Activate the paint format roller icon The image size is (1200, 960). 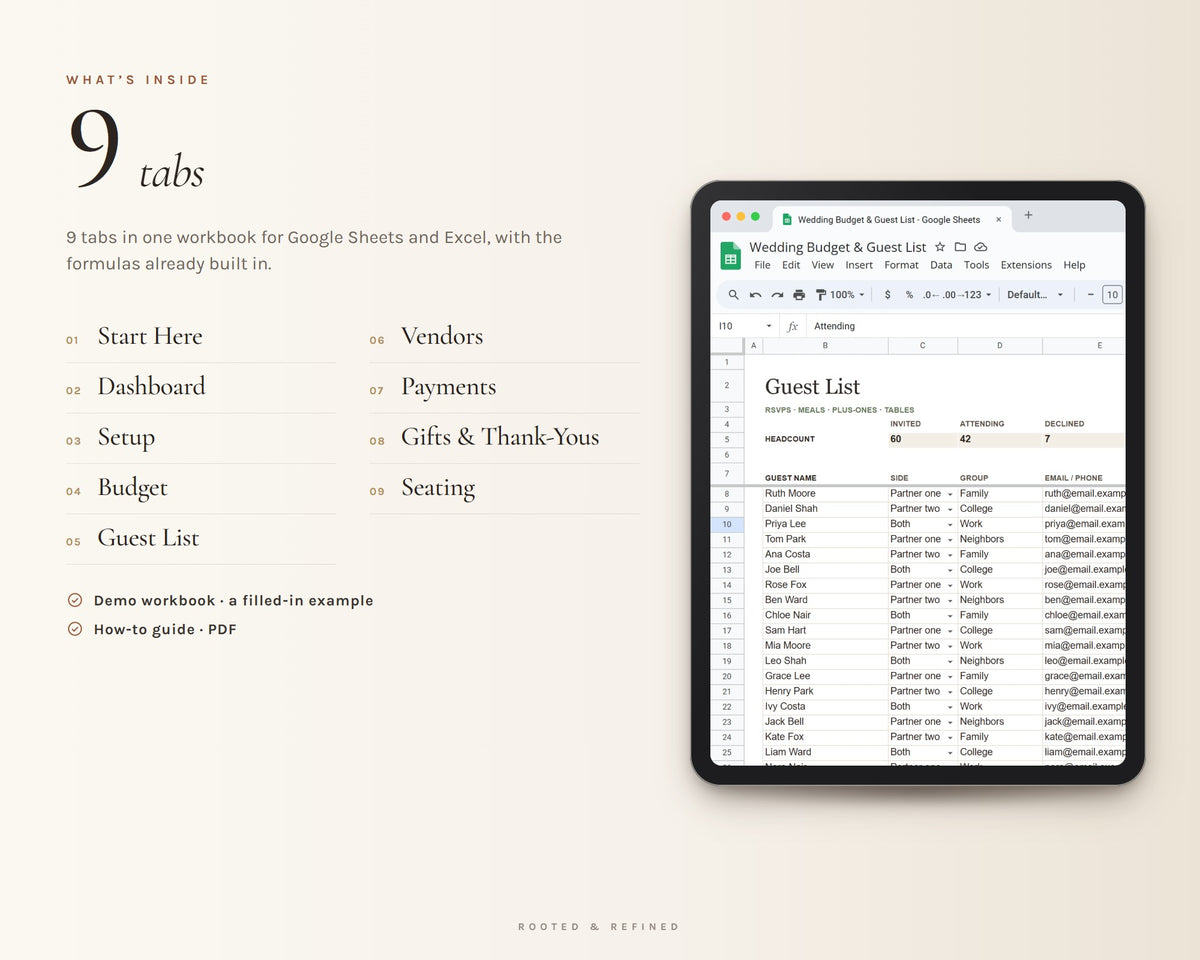(x=821, y=295)
